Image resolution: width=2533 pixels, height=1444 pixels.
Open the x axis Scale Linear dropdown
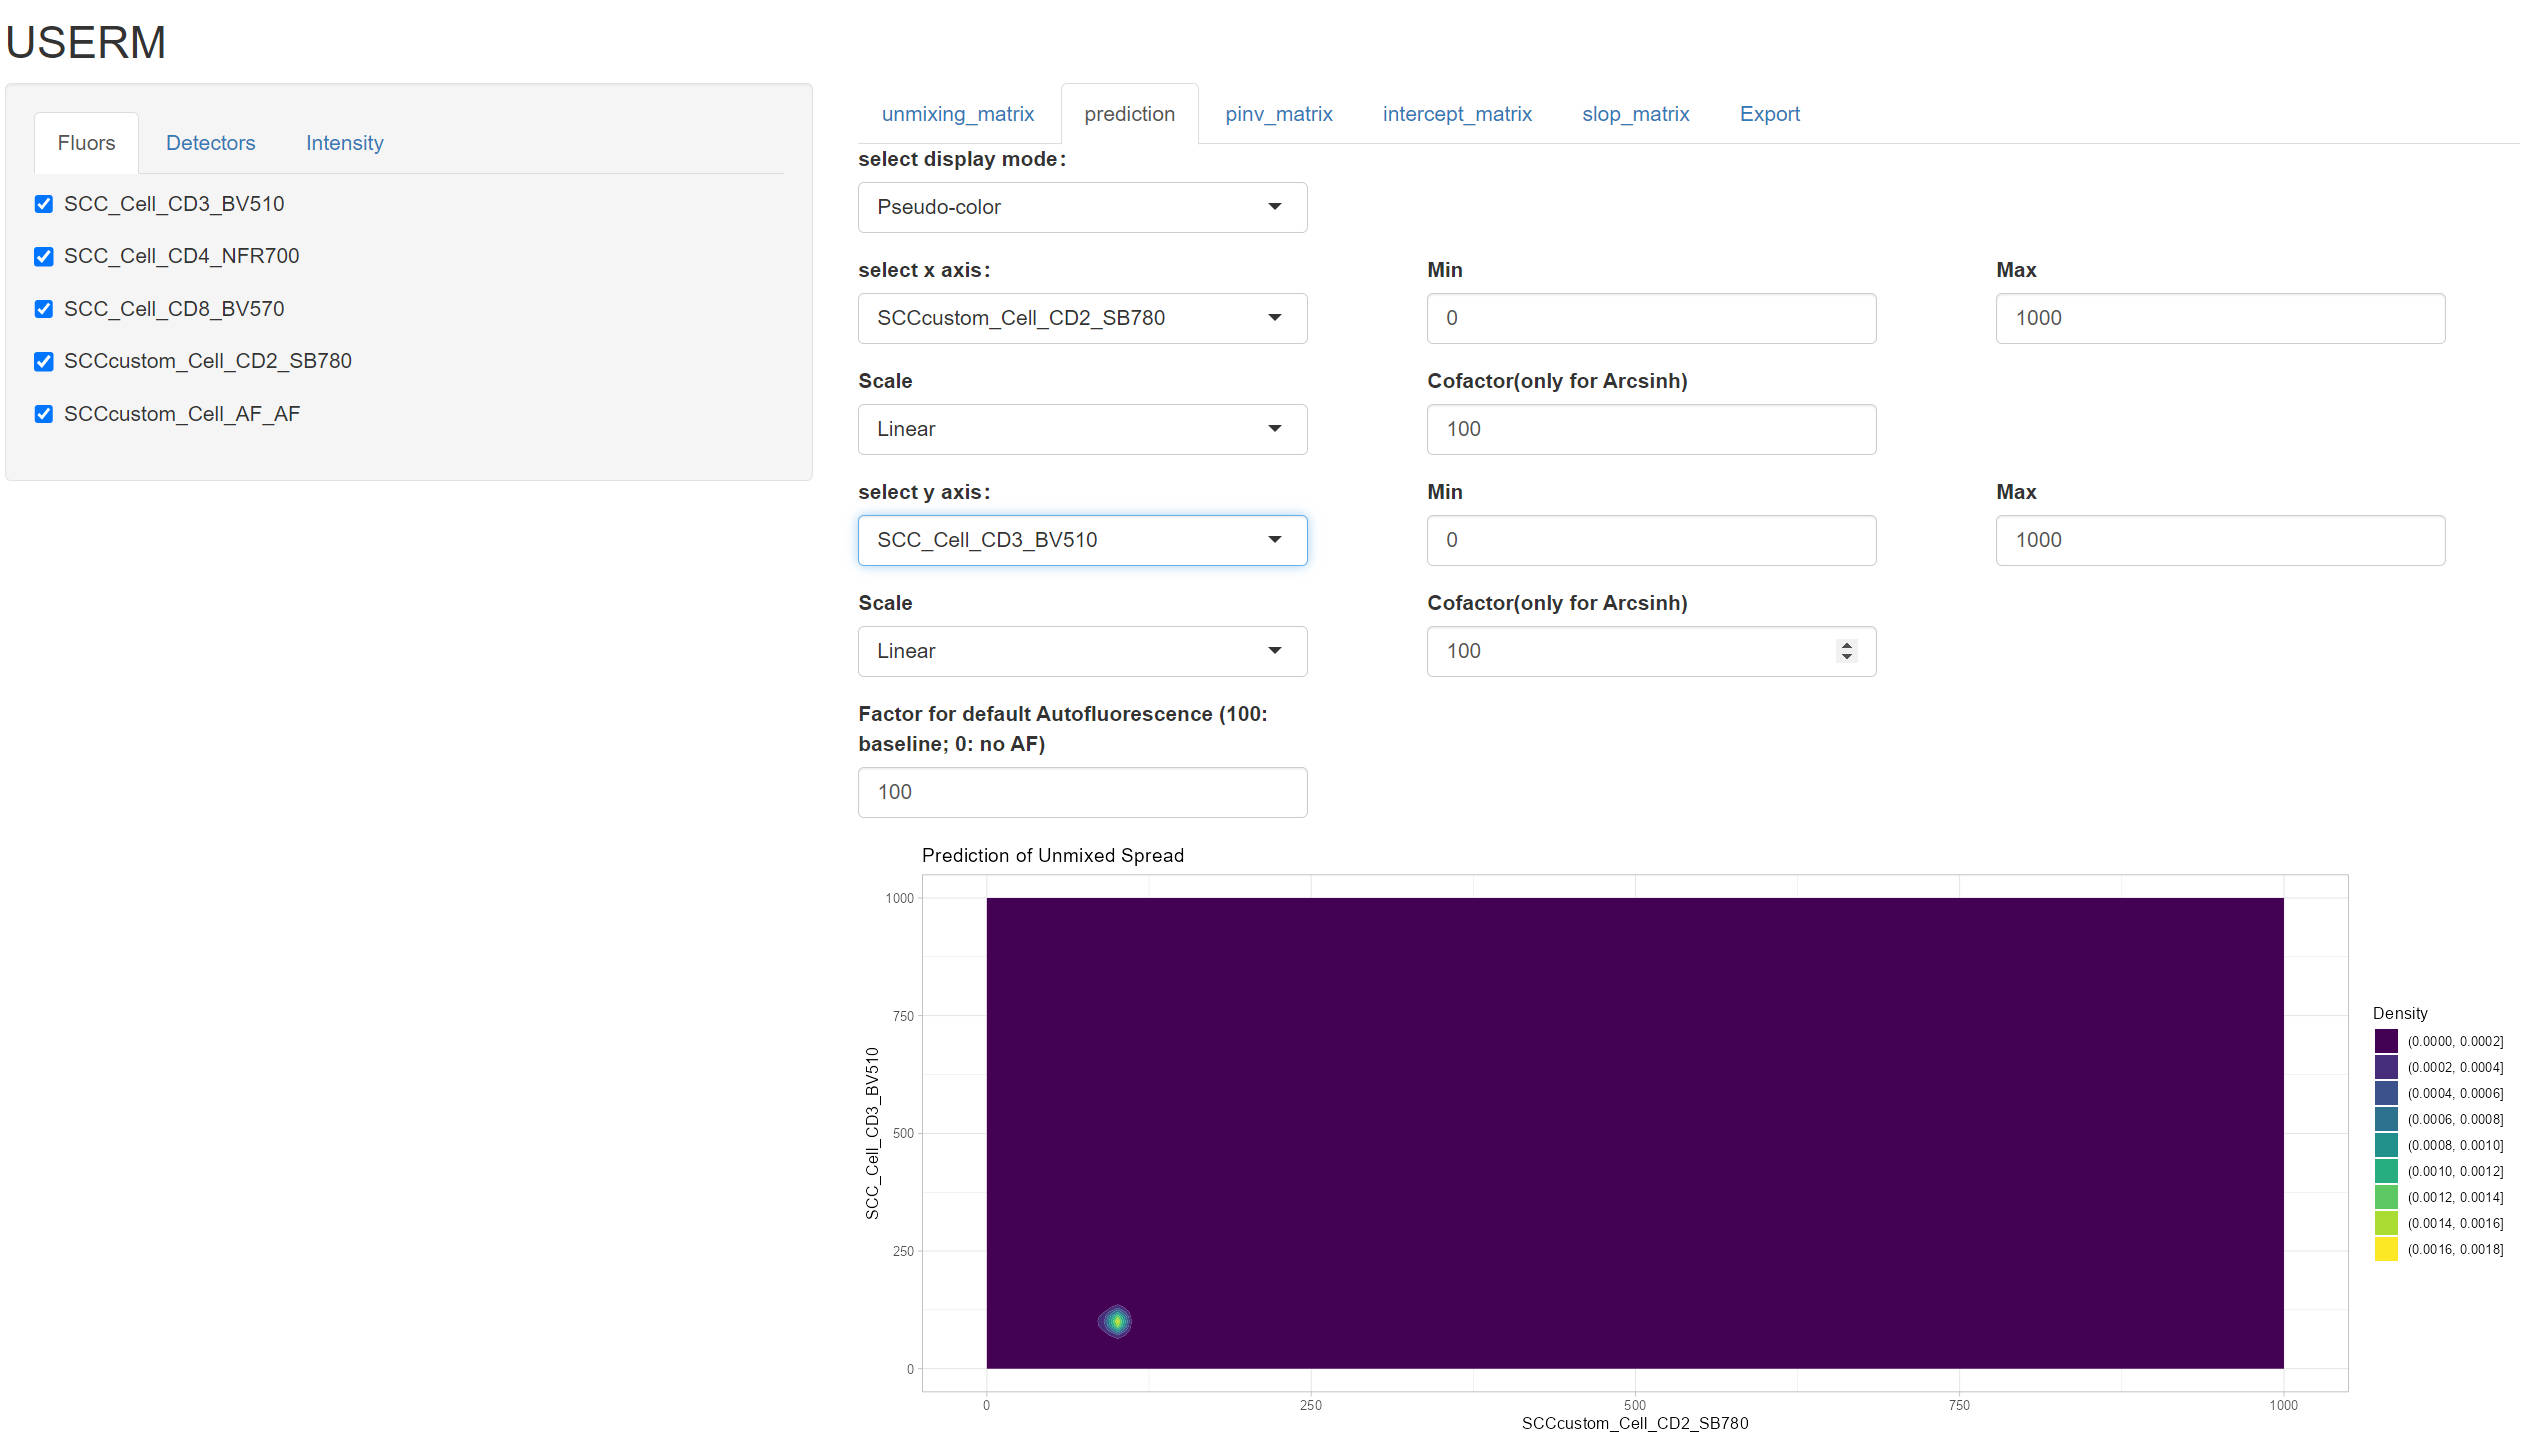pos(1081,429)
